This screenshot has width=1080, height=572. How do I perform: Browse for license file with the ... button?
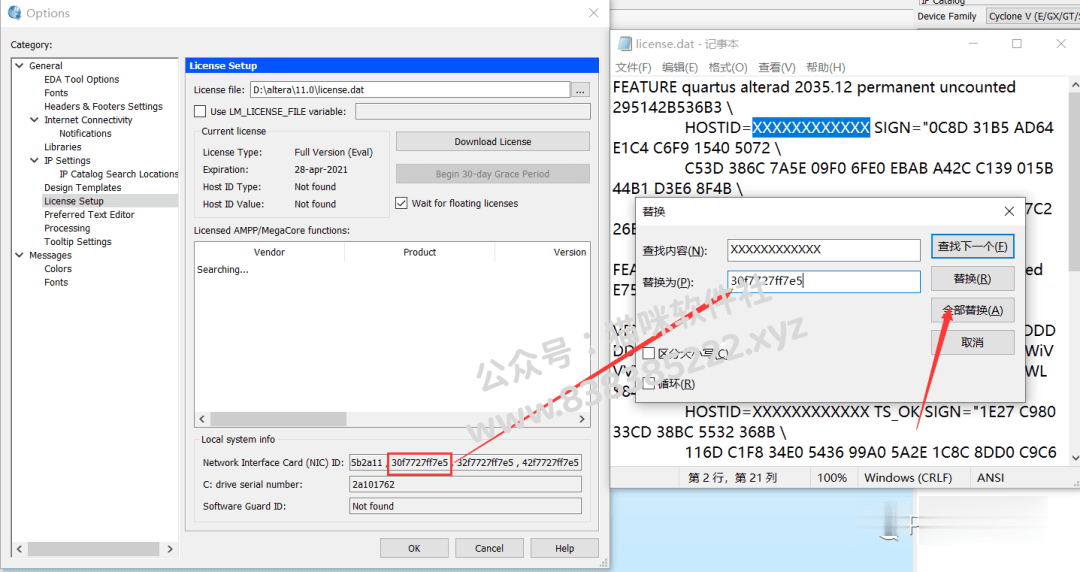(x=581, y=90)
